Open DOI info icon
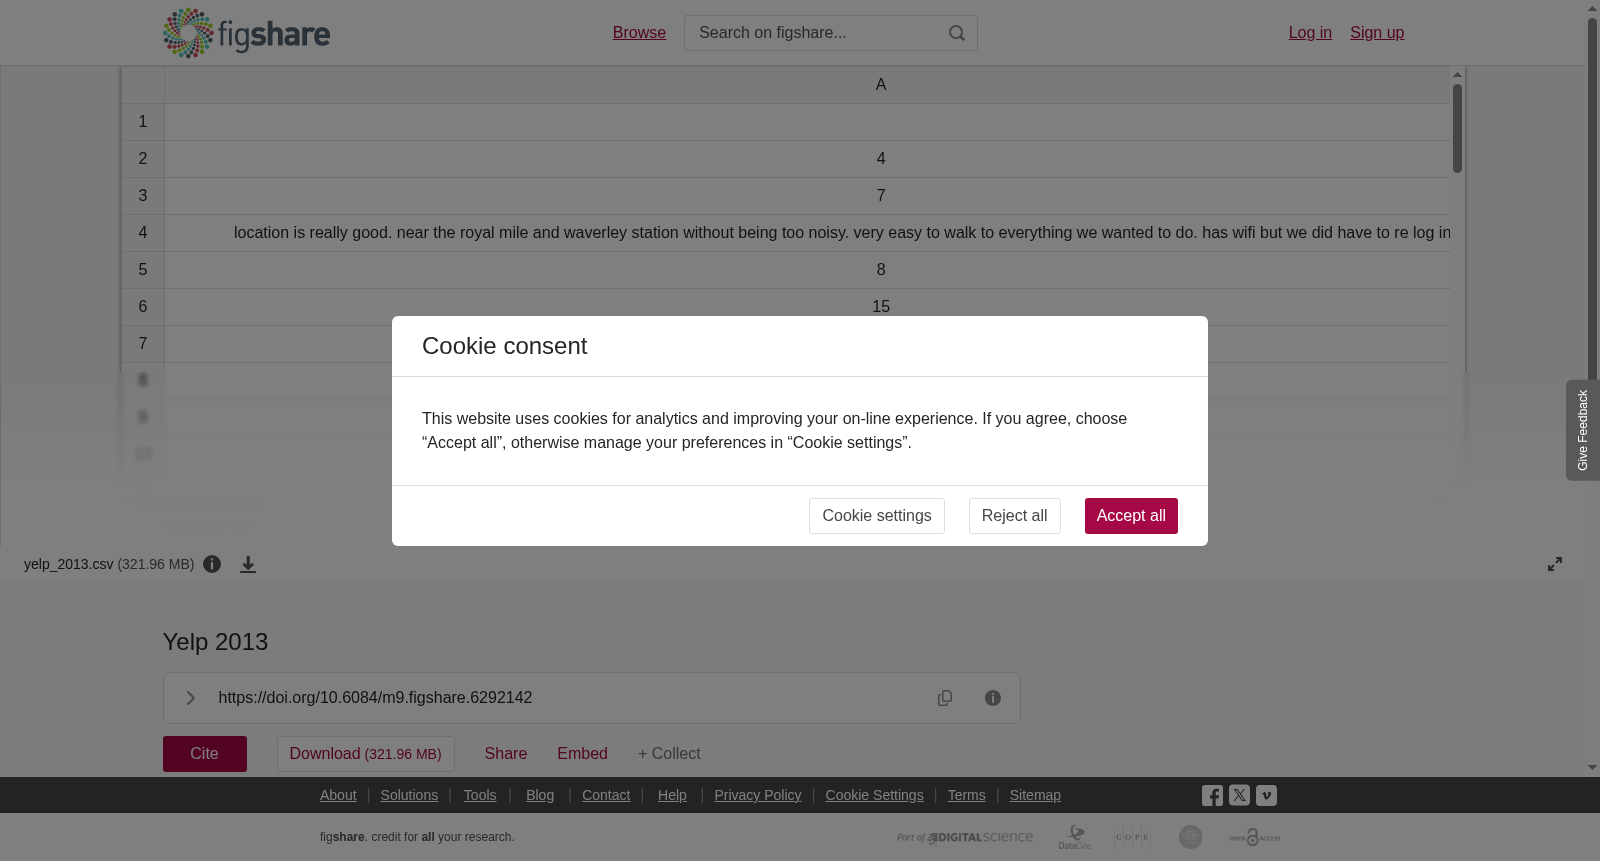1600x861 pixels. (993, 698)
